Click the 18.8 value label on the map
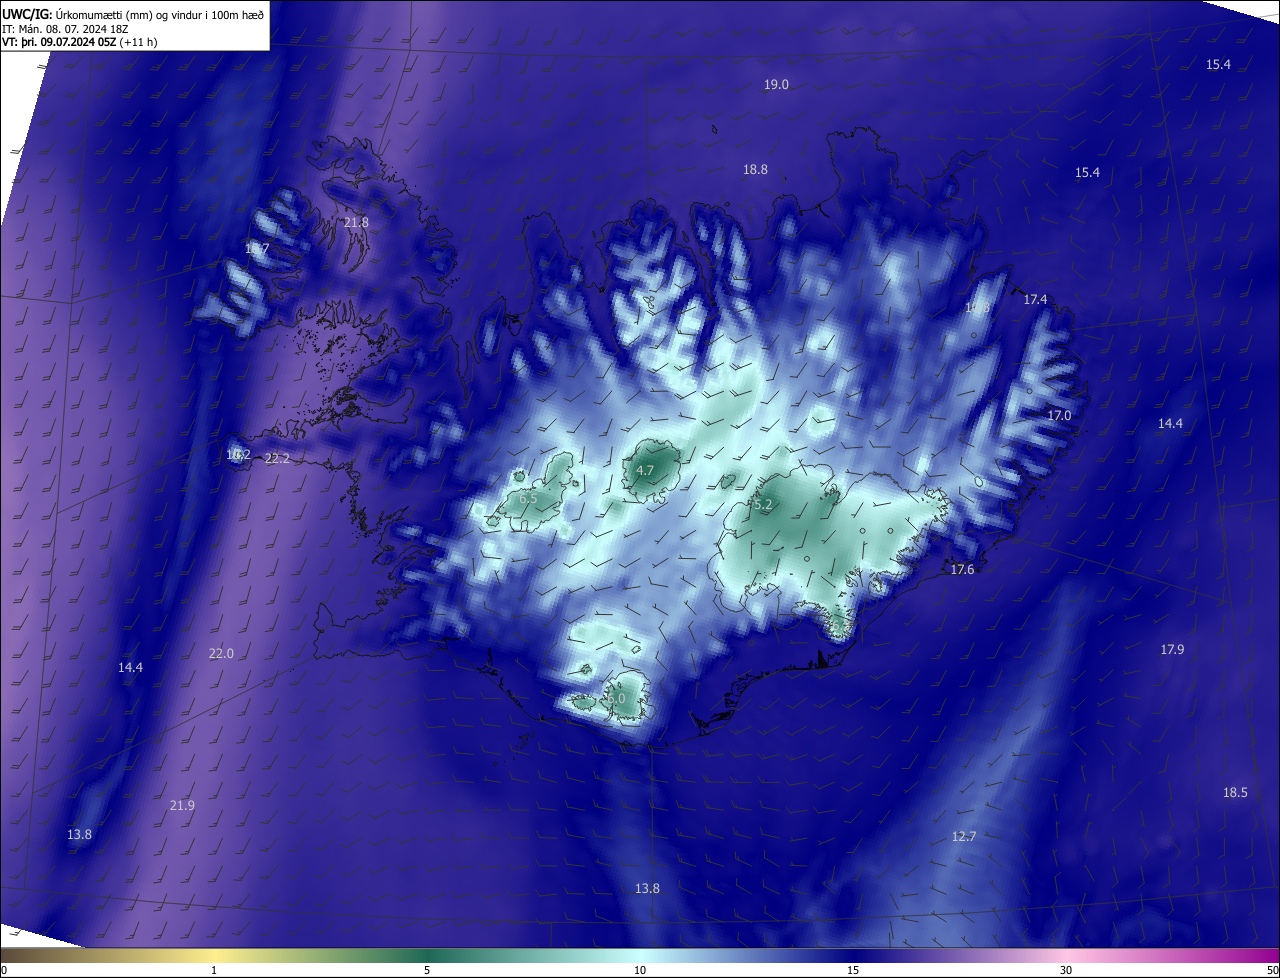Screen dimensions: 1280x978 click(x=755, y=170)
